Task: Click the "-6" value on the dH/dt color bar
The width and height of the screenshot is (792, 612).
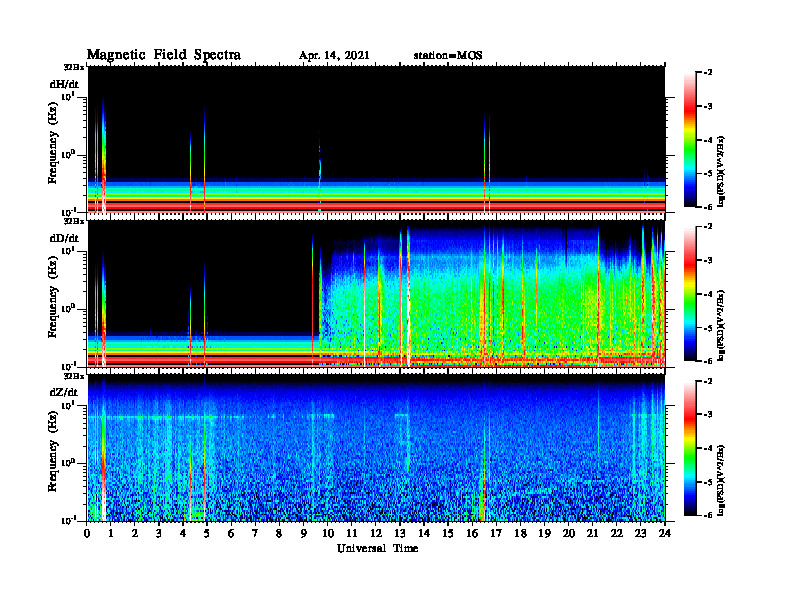Action: tap(707, 207)
